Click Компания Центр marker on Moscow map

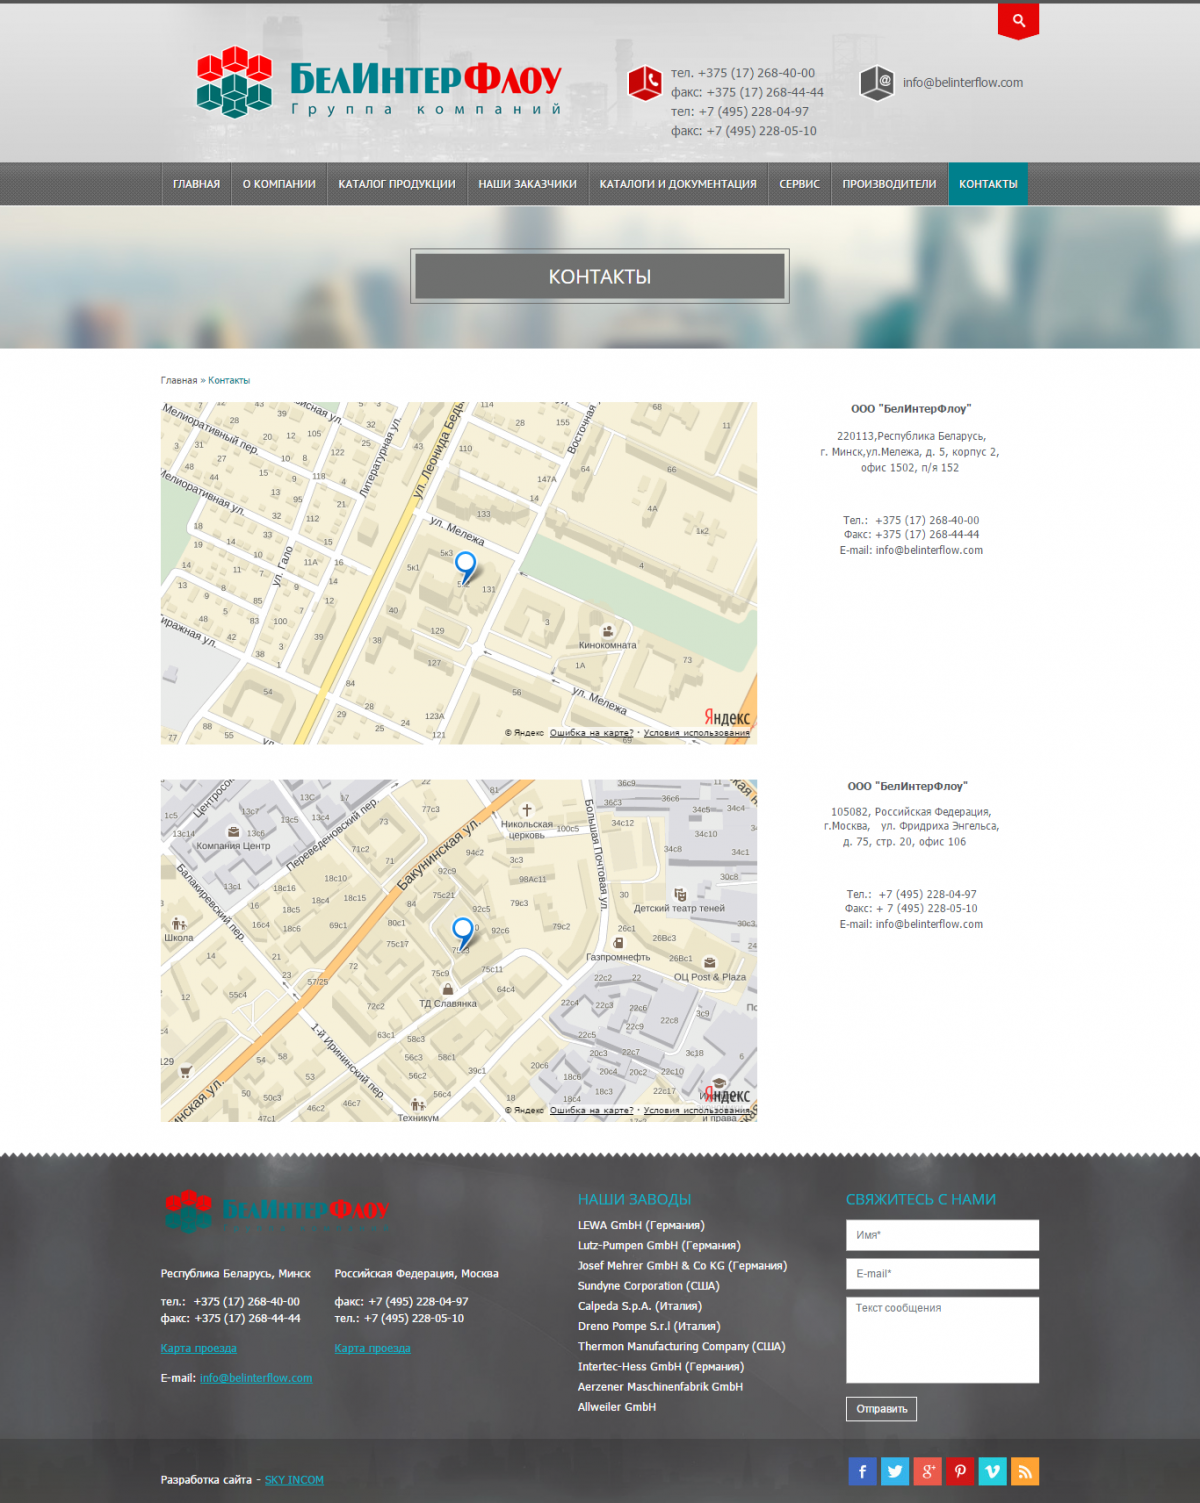(233, 832)
